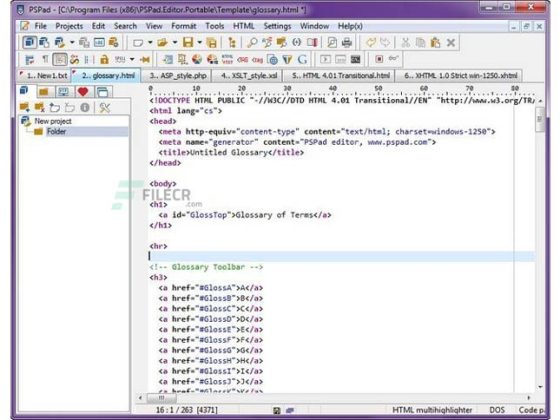Click the Copy icon in toolbar

(x=420, y=43)
